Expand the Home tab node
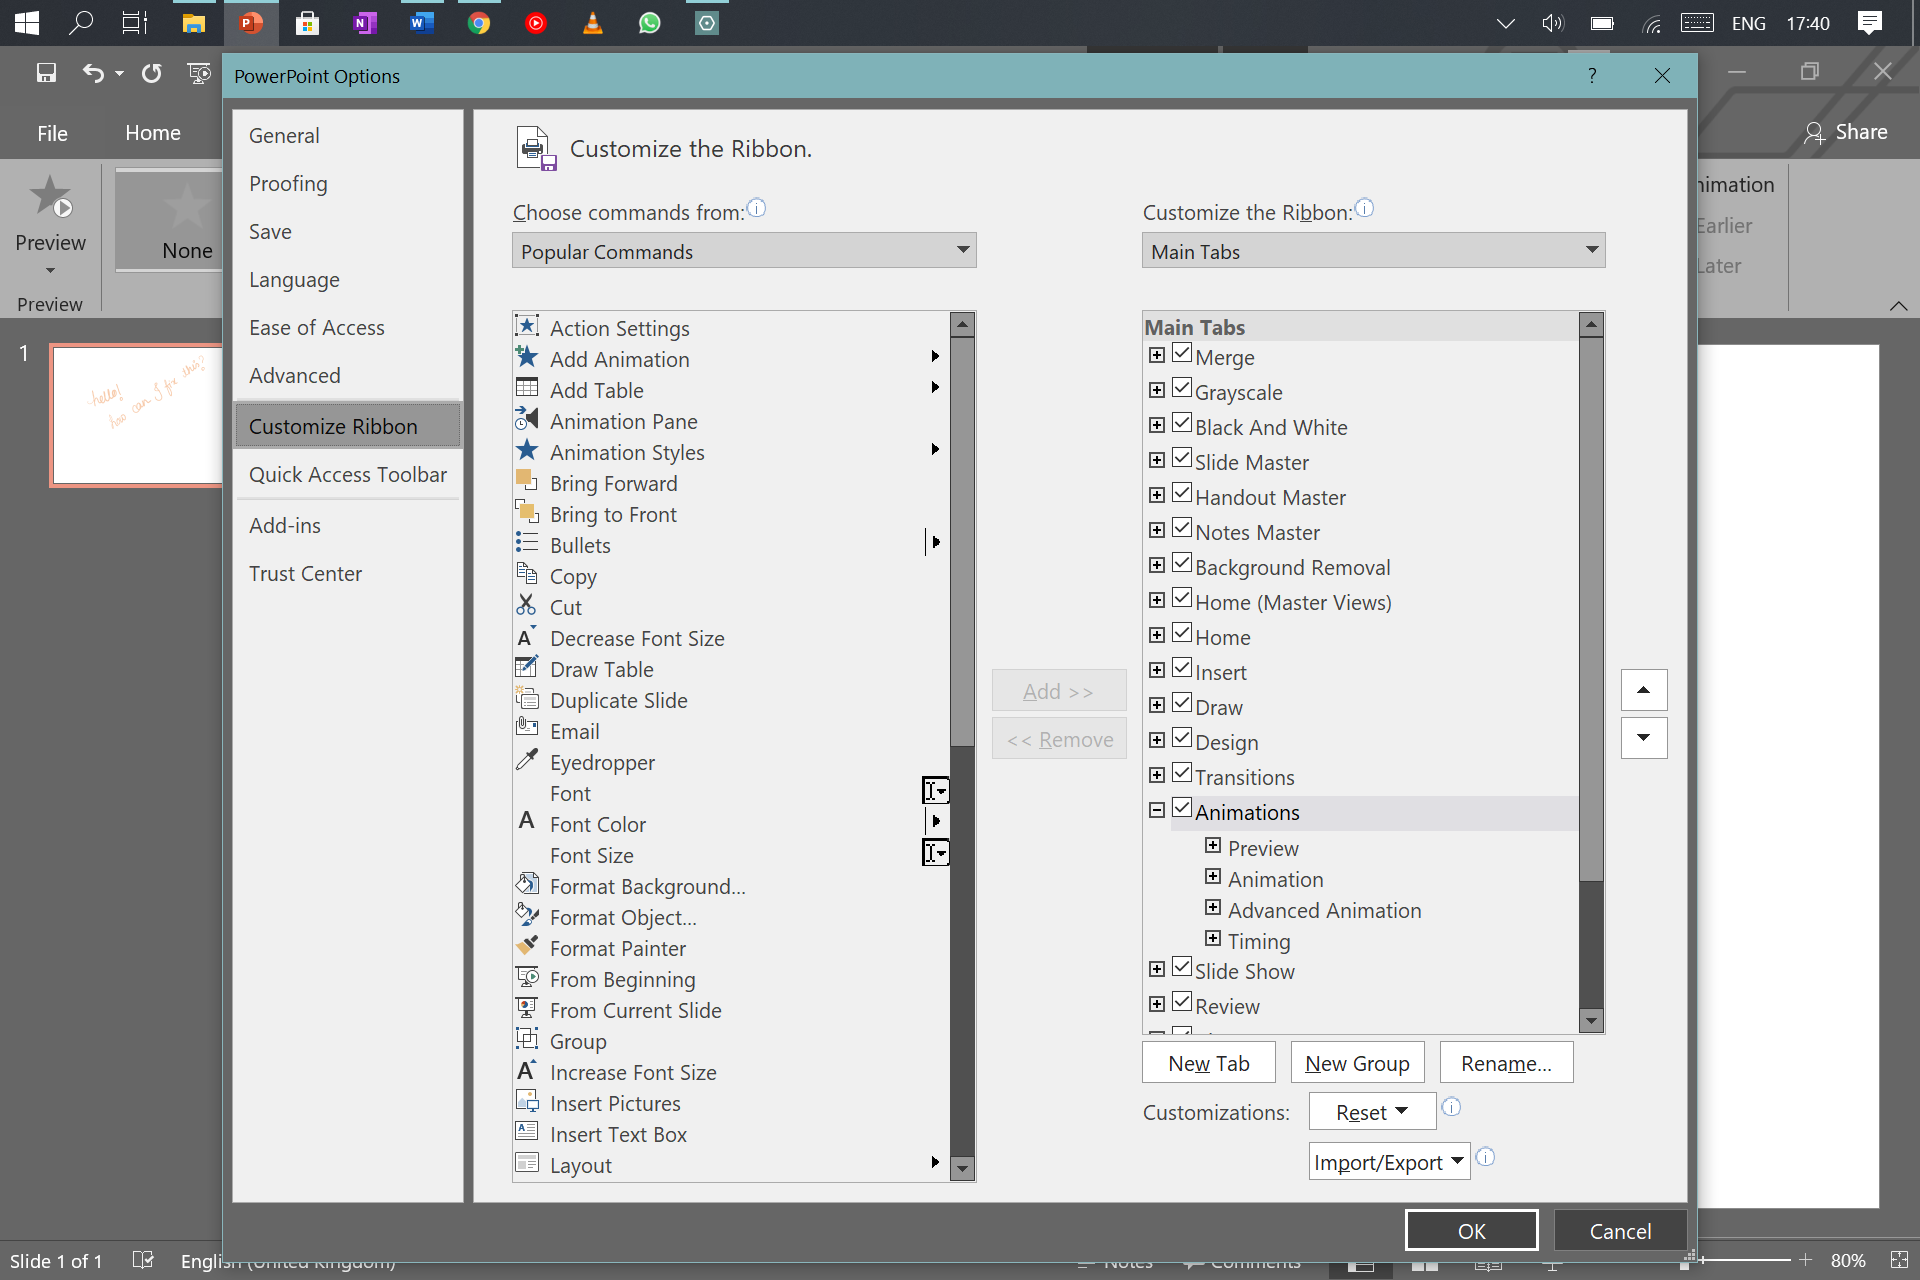The image size is (1920, 1280). (x=1157, y=635)
